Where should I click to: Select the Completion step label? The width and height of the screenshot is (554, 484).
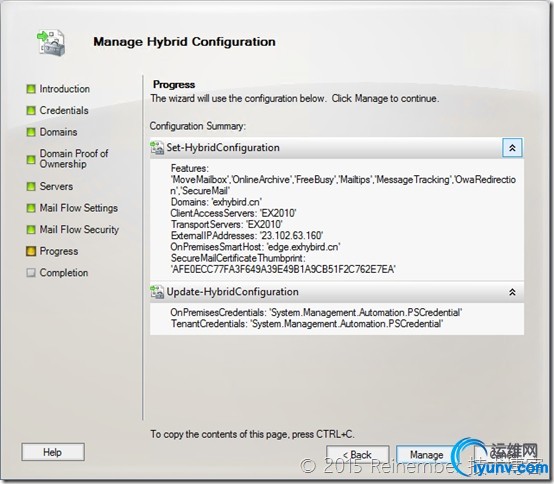tap(64, 272)
